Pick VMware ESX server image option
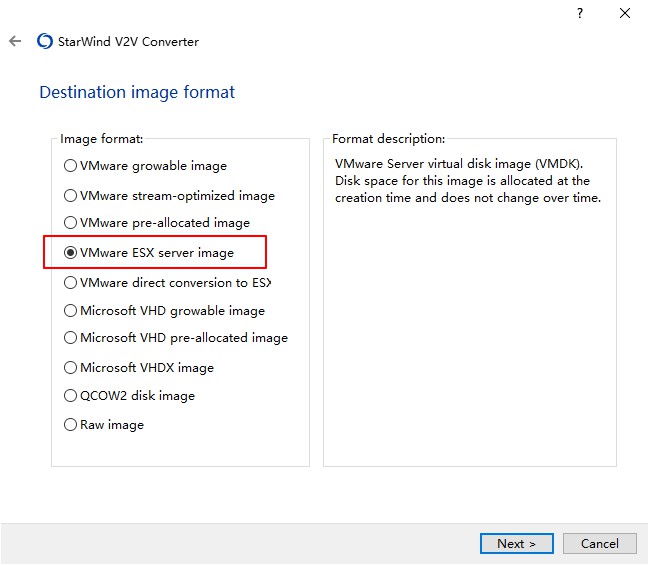 (x=71, y=253)
